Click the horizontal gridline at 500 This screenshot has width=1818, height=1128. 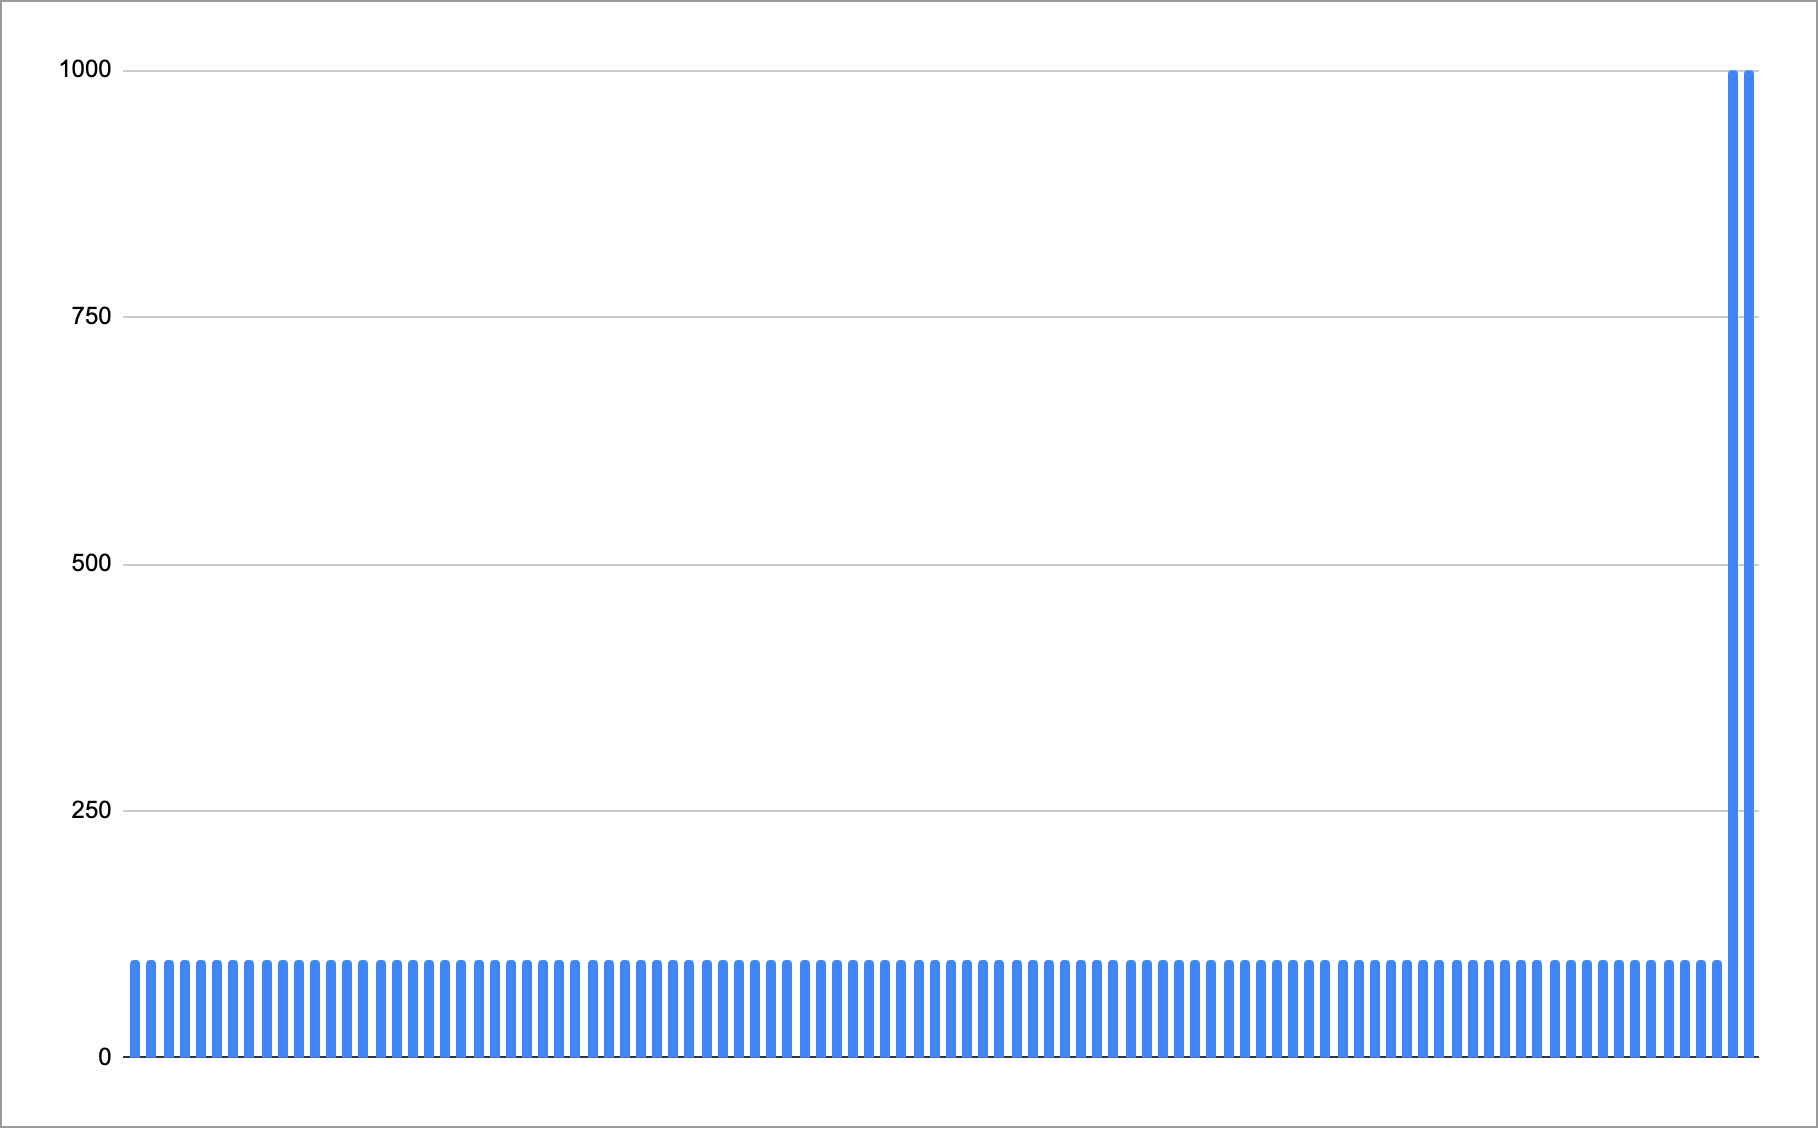click(x=900, y=564)
